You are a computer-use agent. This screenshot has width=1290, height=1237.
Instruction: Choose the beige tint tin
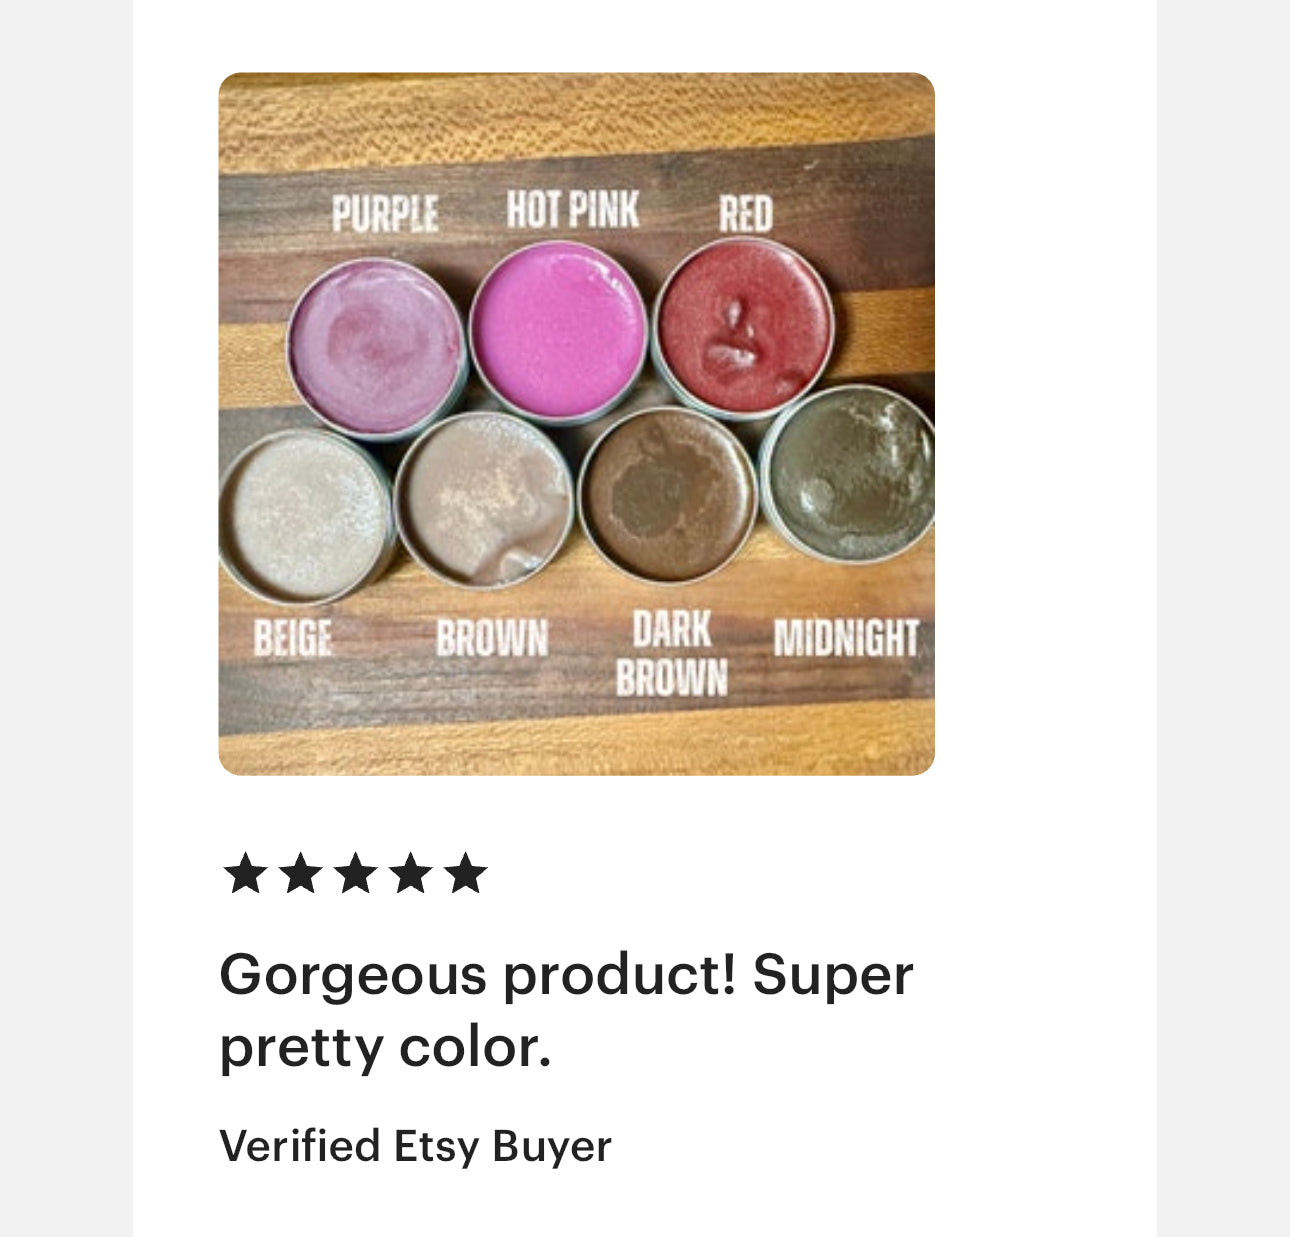[305, 515]
